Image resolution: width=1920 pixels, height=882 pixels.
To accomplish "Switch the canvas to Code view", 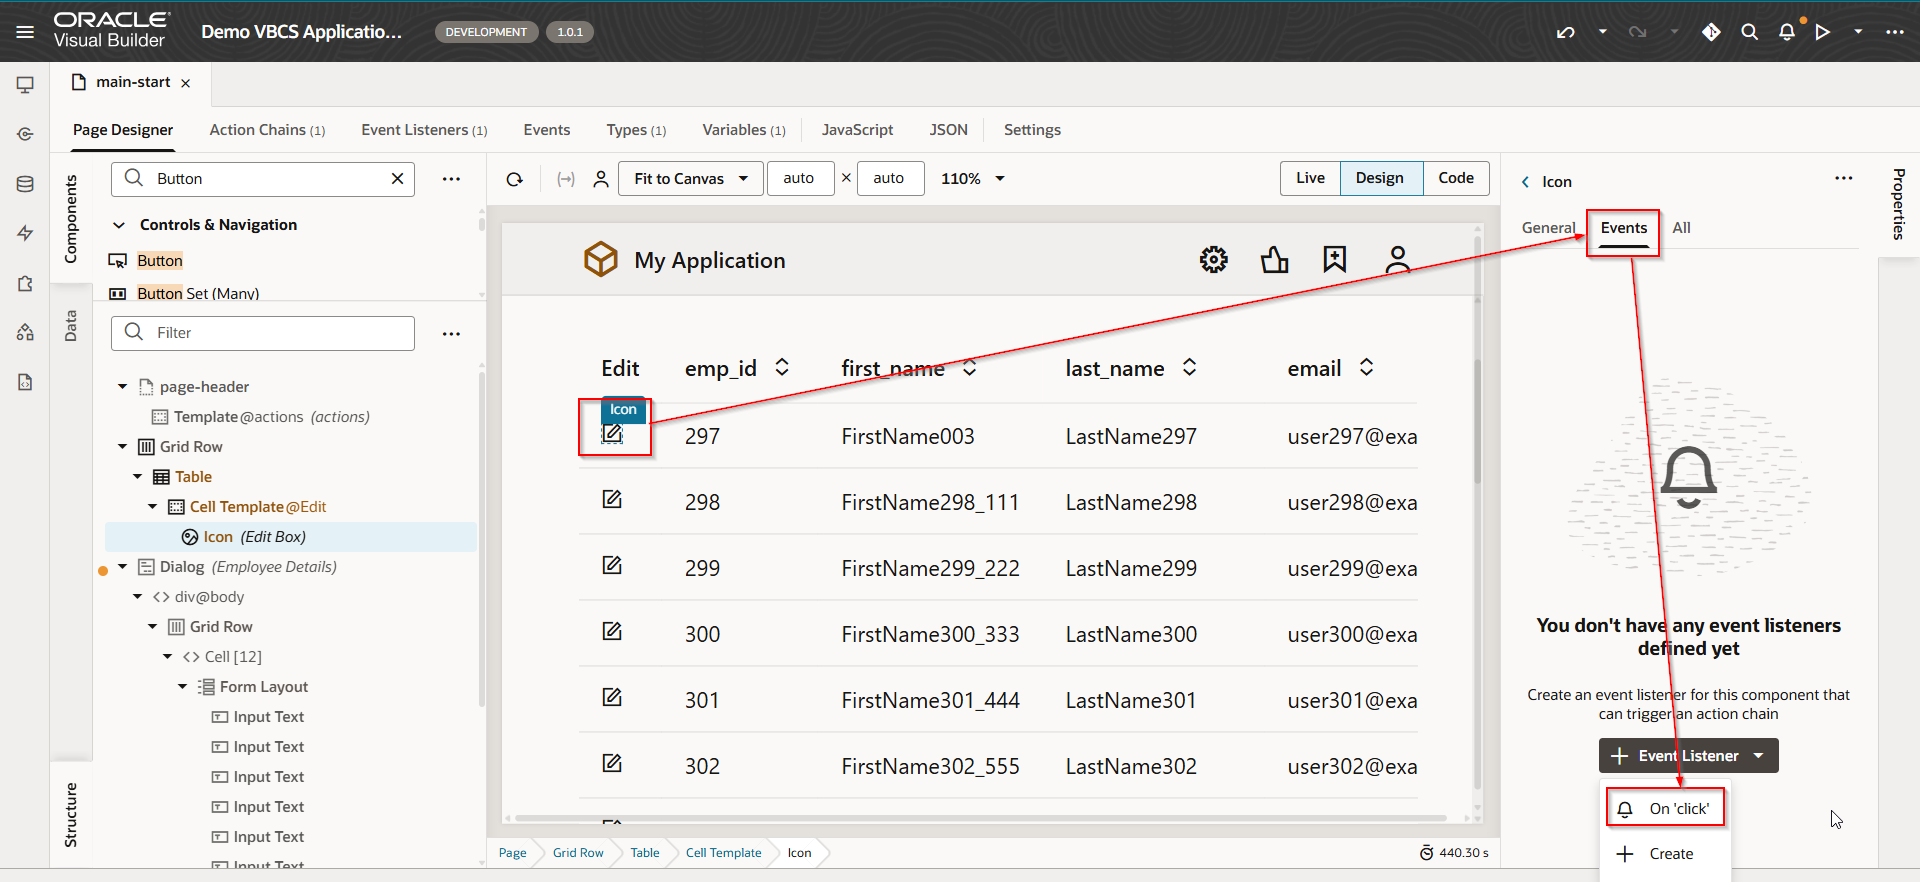I will (x=1455, y=178).
